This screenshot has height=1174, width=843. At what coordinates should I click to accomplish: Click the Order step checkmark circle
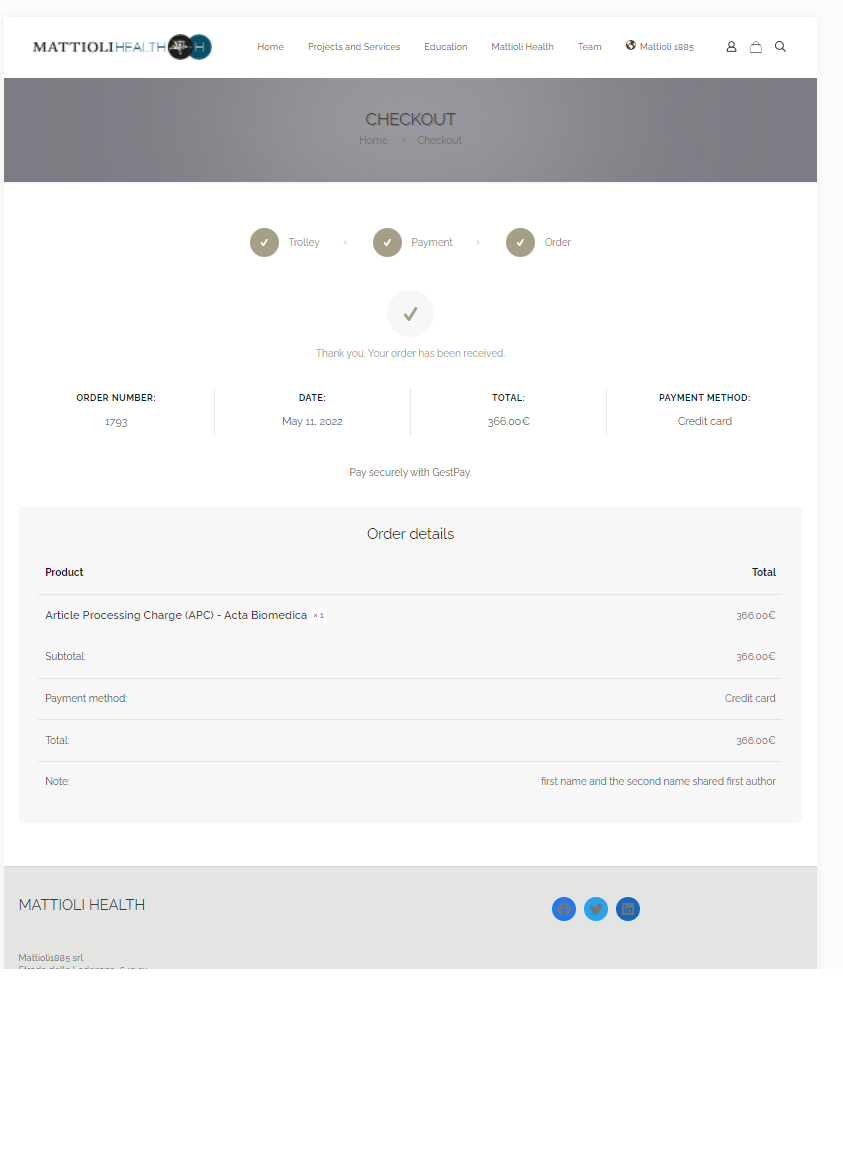point(520,242)
